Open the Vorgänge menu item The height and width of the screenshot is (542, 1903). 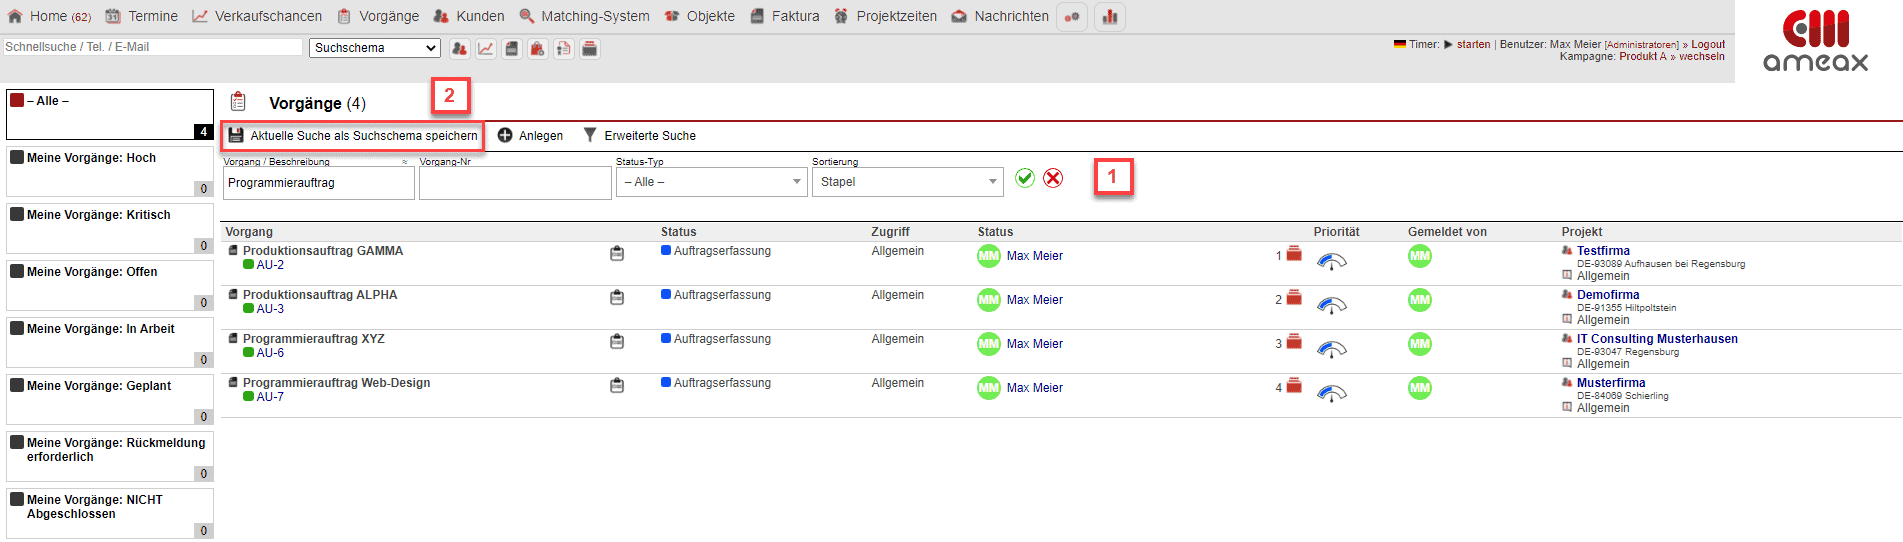[378, 16]
